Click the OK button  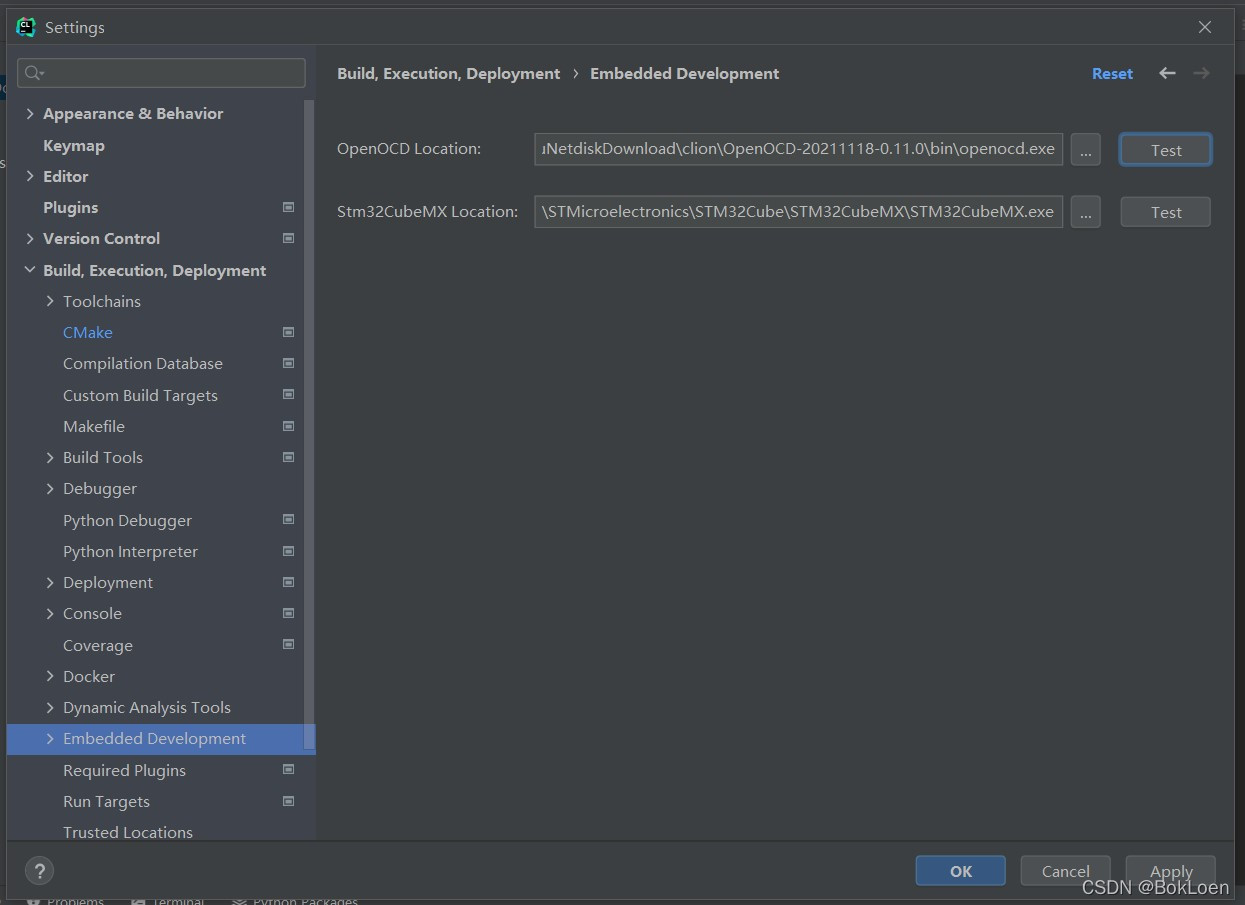(x=960, y=871)
